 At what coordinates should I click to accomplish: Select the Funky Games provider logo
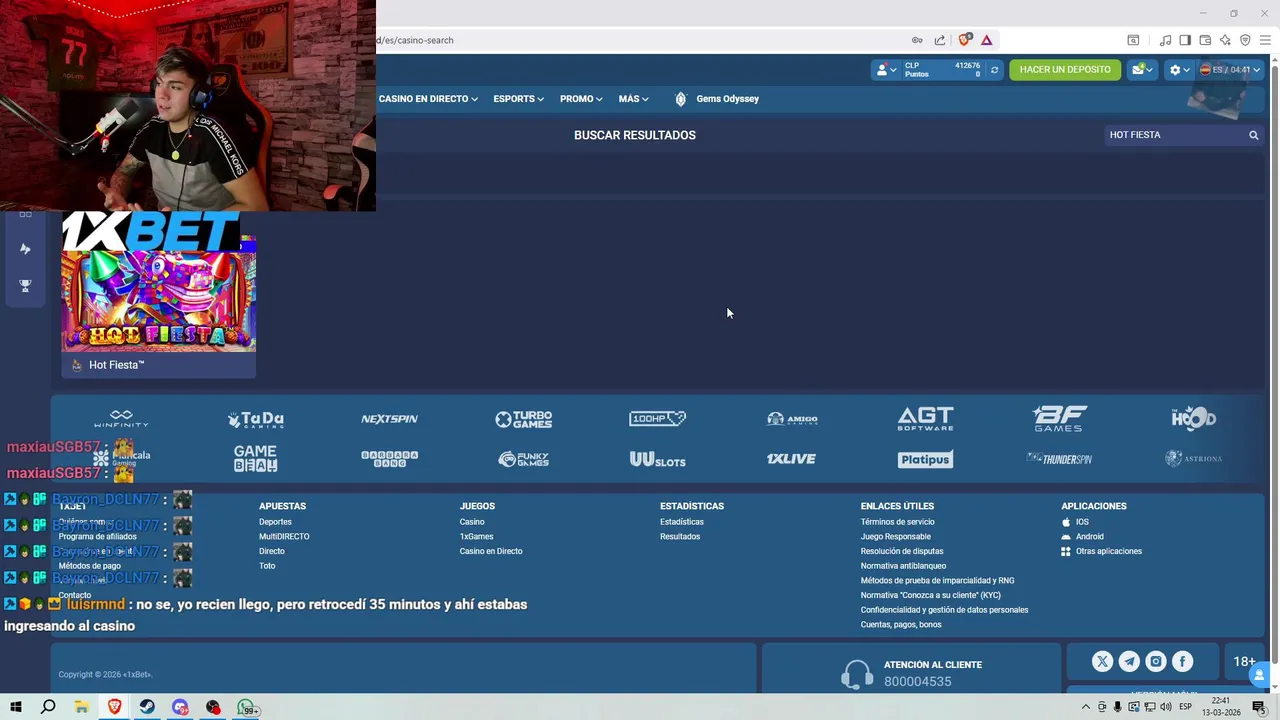pyautogui.click(x=524, y=459)
